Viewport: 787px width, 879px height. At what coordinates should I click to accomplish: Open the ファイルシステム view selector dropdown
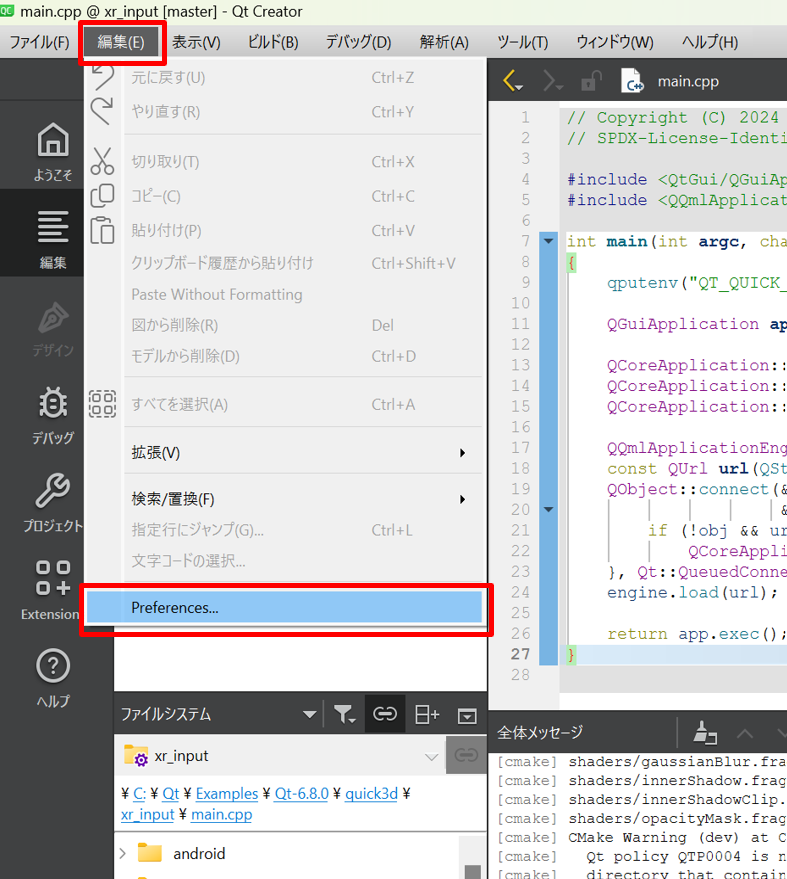[309, 715]
